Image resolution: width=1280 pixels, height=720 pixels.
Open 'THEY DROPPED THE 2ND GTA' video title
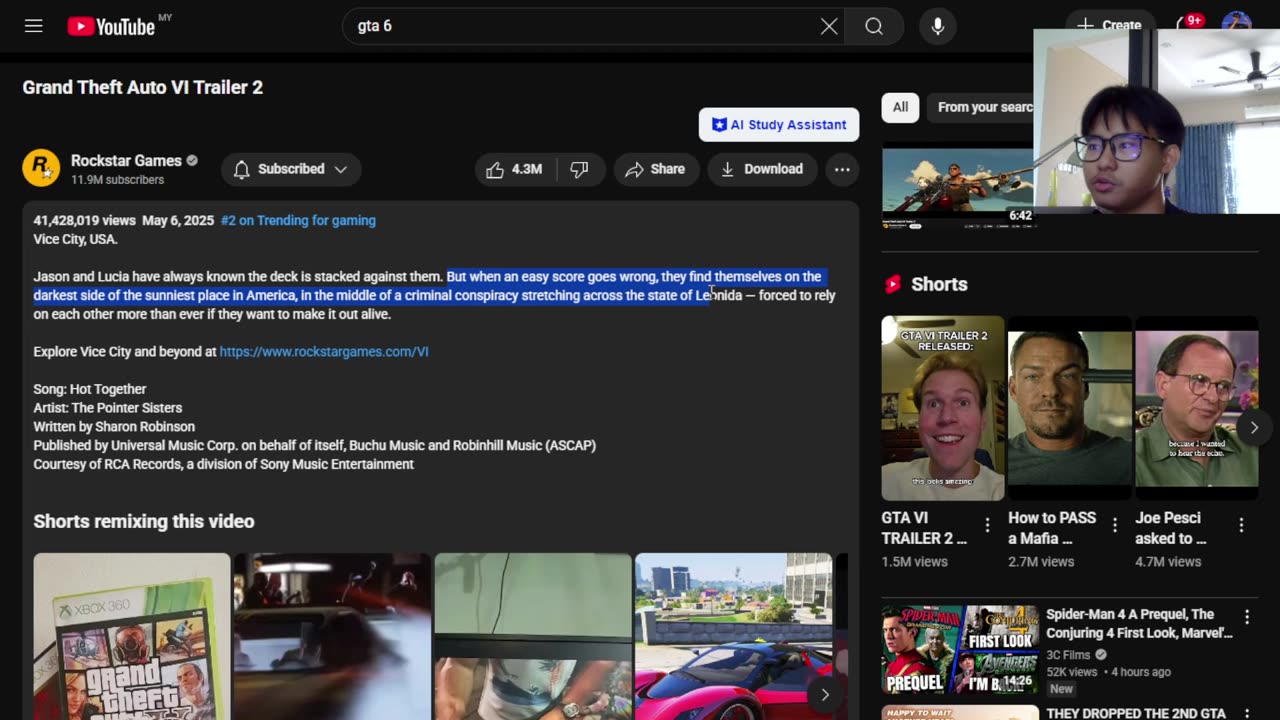click(x=1136, y=713)
